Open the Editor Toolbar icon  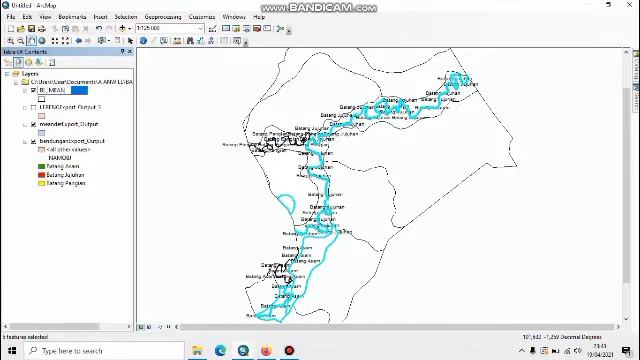click(x=213, y=29)
